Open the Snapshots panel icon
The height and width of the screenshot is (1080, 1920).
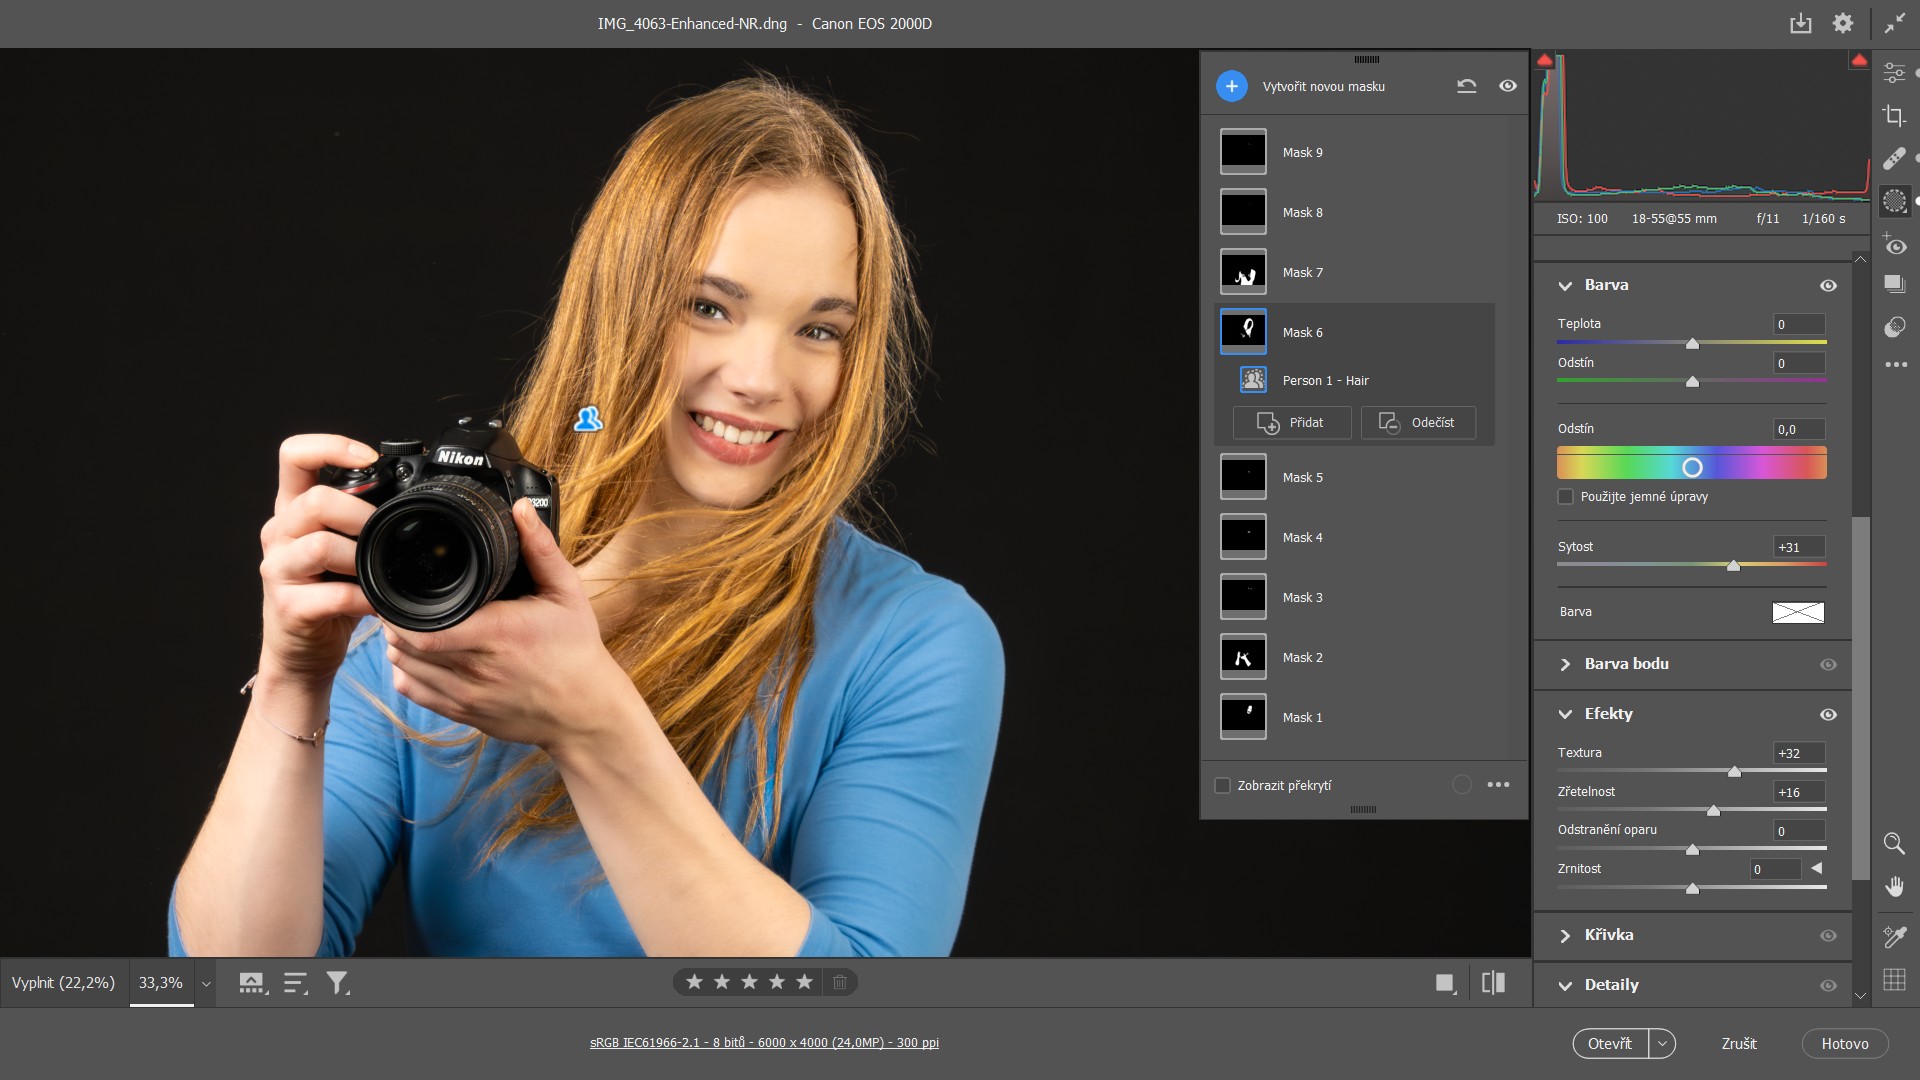click(1894, 284)
